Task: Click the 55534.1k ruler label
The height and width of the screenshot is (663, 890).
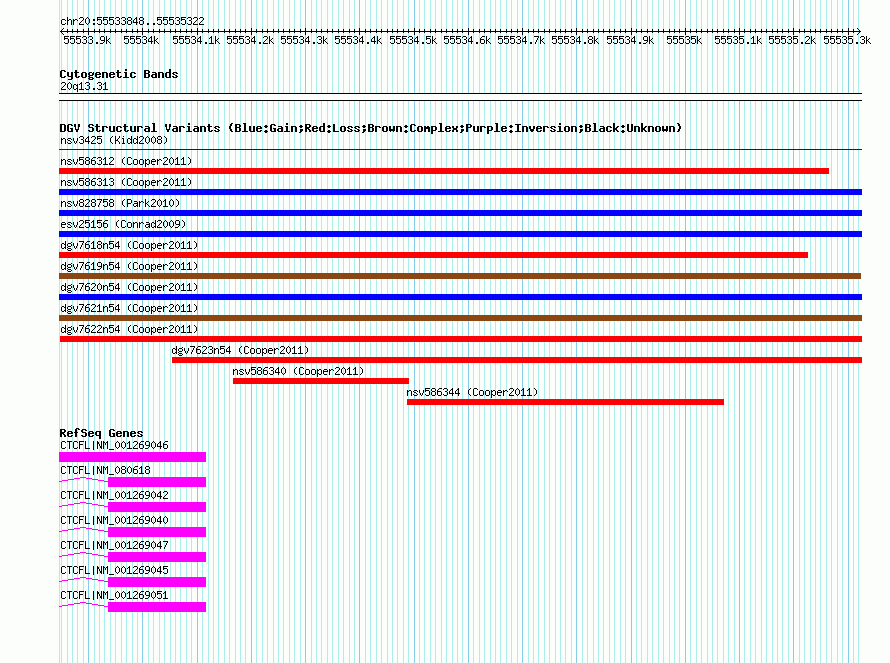Action: click(195, 40)
